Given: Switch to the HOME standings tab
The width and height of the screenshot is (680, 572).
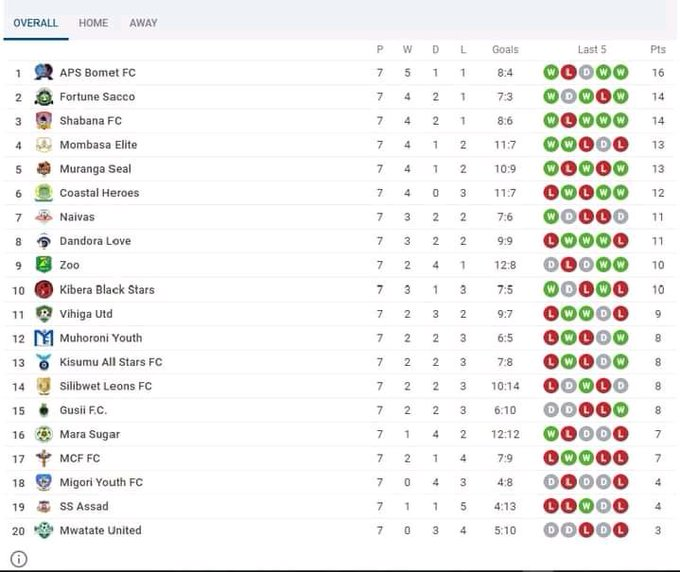Looking at the screenshot, I should pos(93,23).
